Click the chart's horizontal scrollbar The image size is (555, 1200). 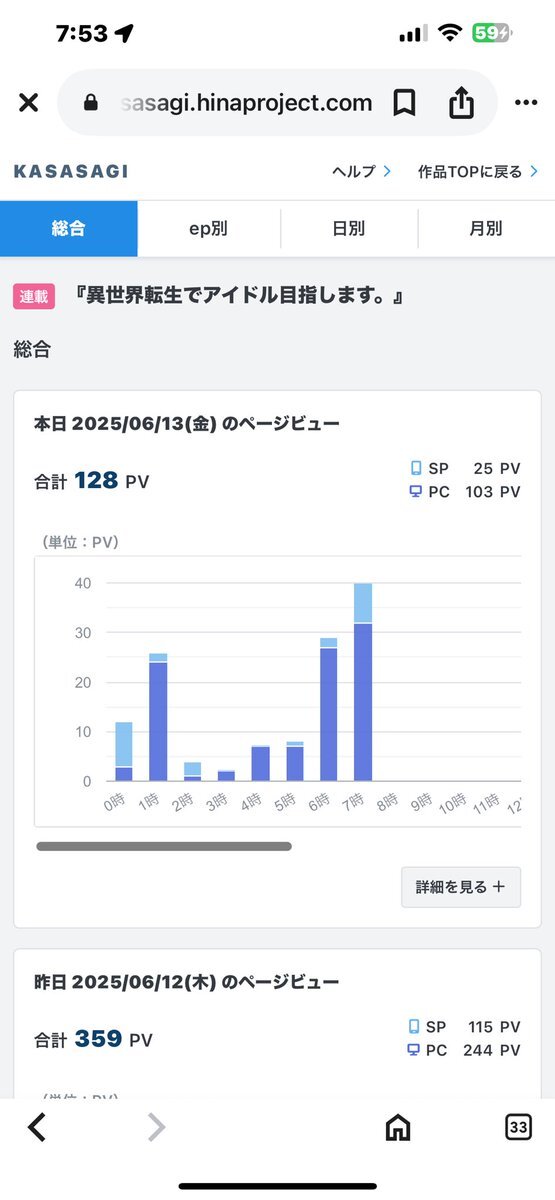pos(164,847)
